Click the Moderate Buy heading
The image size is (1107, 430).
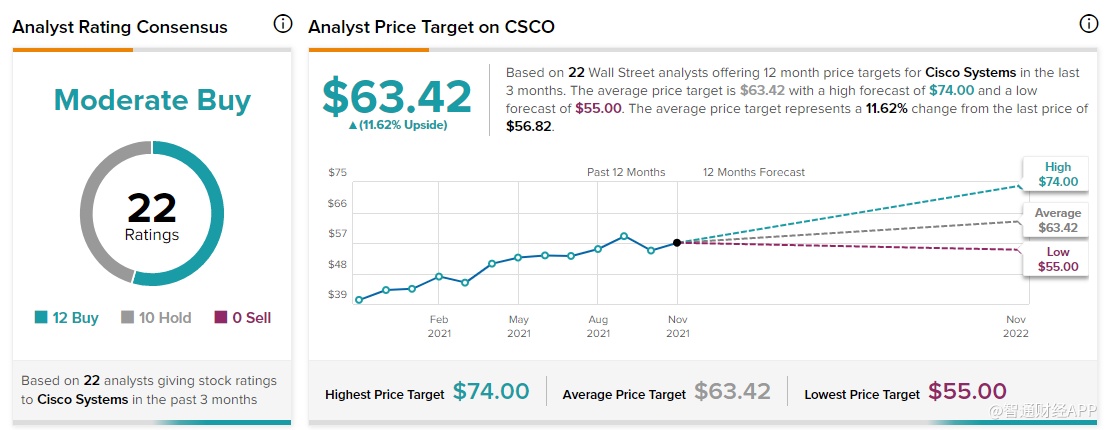pyautogui.click(x=152, y=100)
